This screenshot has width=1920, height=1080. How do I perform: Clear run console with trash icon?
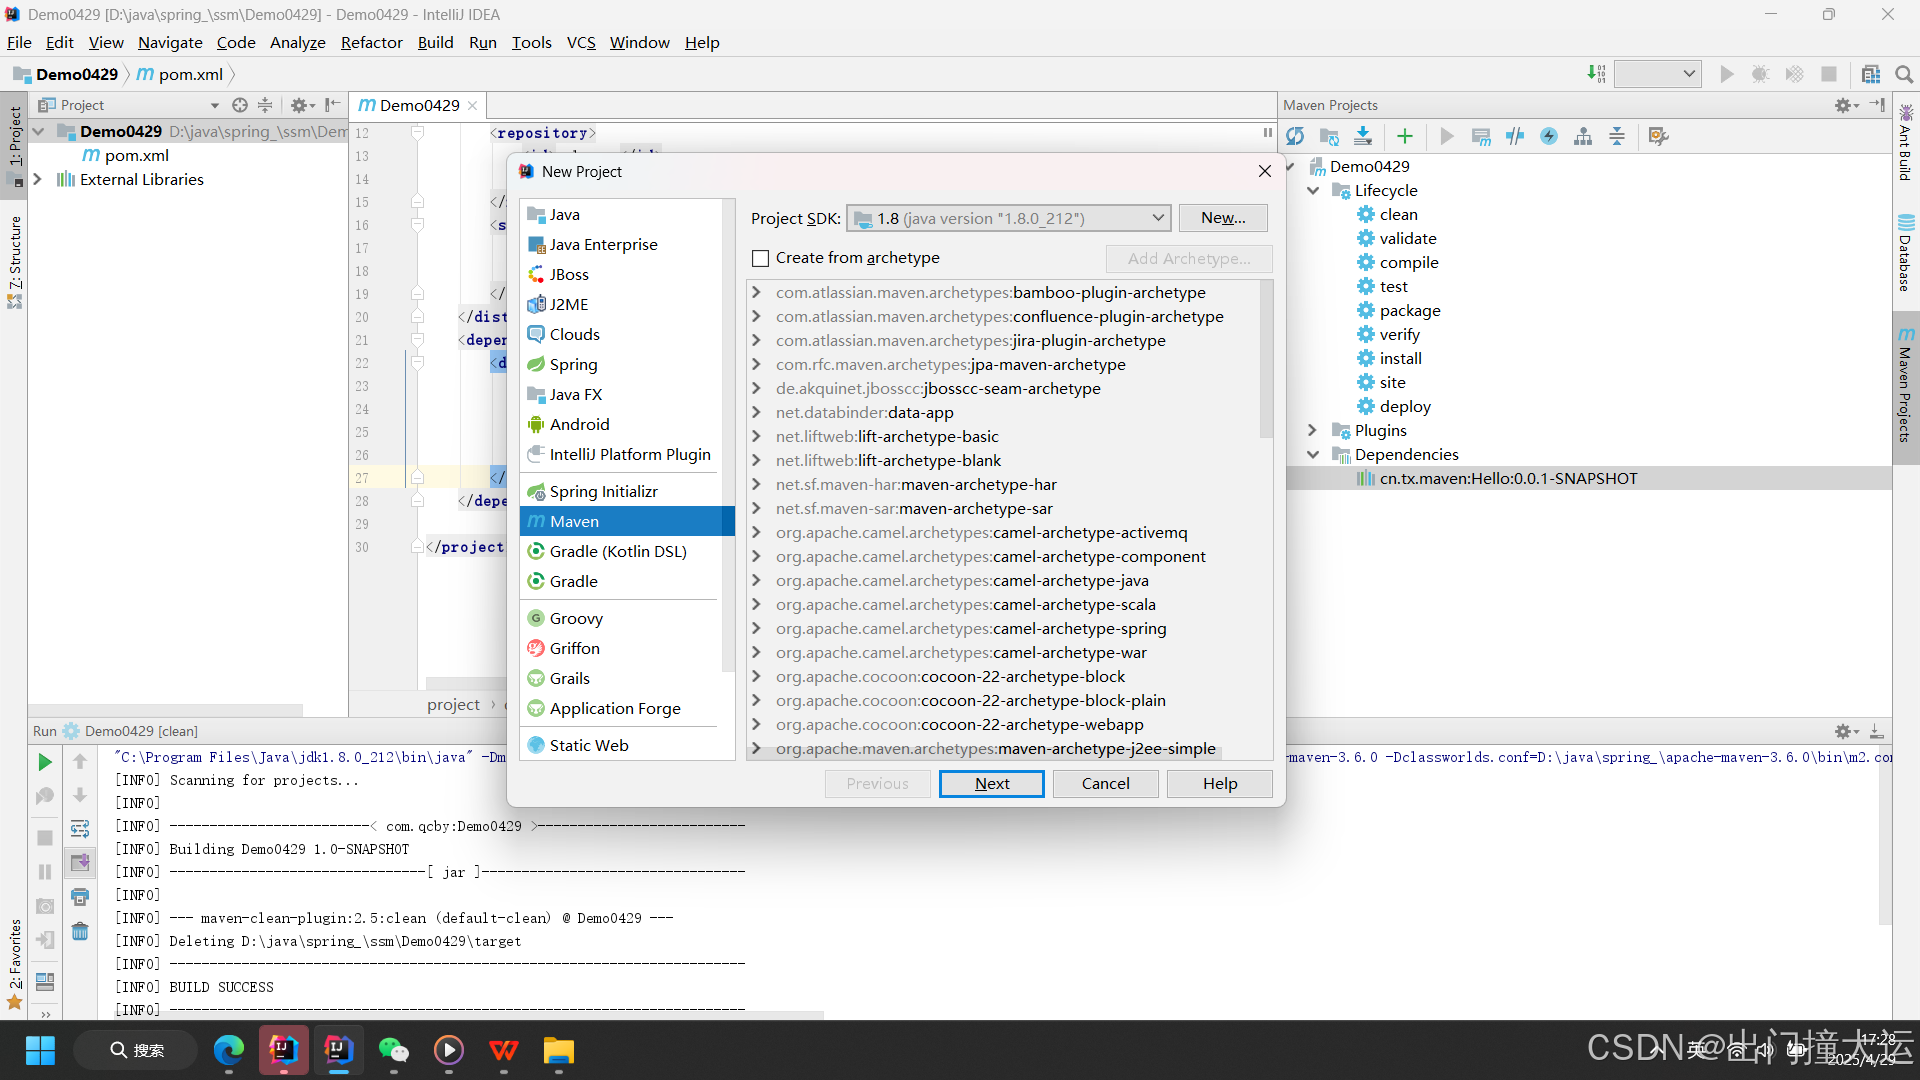click(x=80, y=932)
